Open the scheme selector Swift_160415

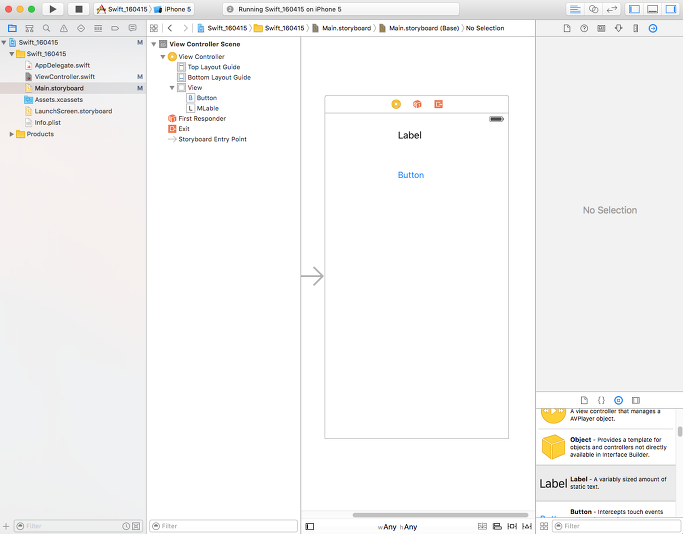point(122,9)
